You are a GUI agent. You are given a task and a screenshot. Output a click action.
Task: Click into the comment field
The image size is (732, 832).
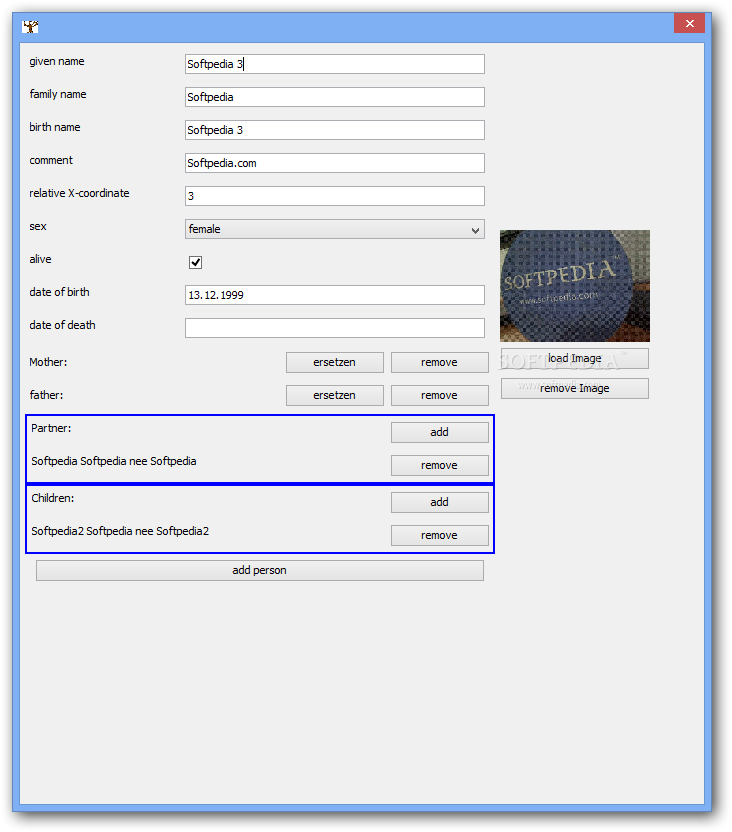pyautogui.click(x=335, y=163)
